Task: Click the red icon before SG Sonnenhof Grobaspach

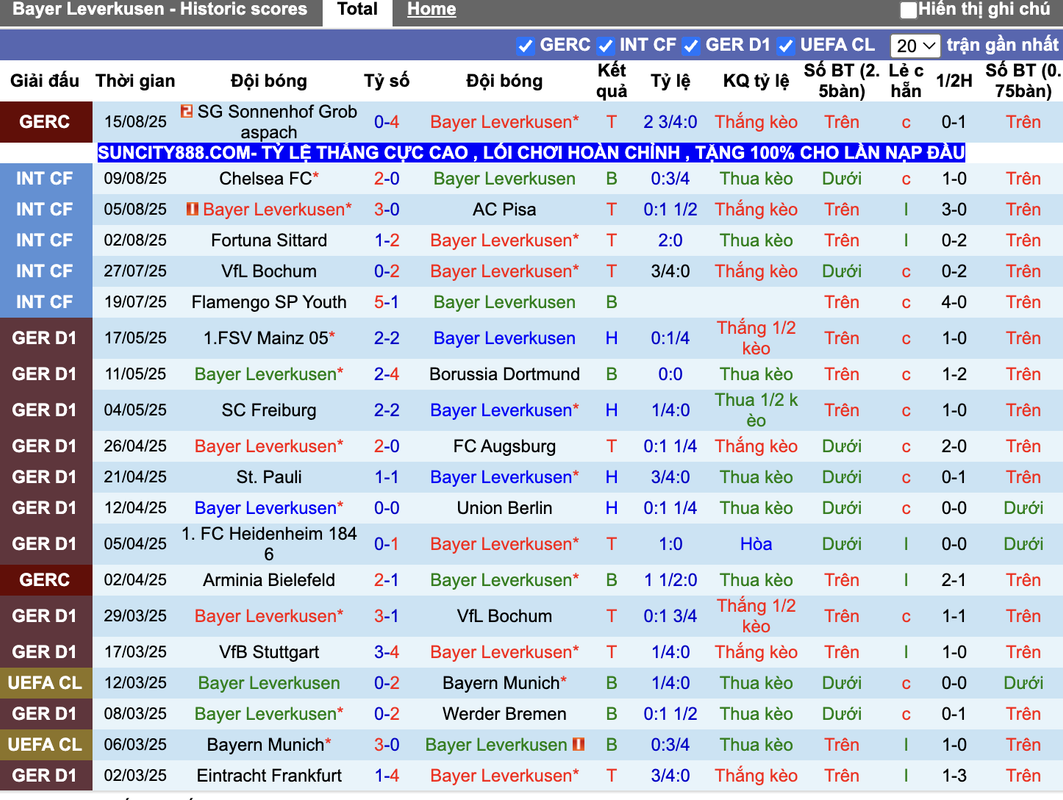Action: point(186,111)
